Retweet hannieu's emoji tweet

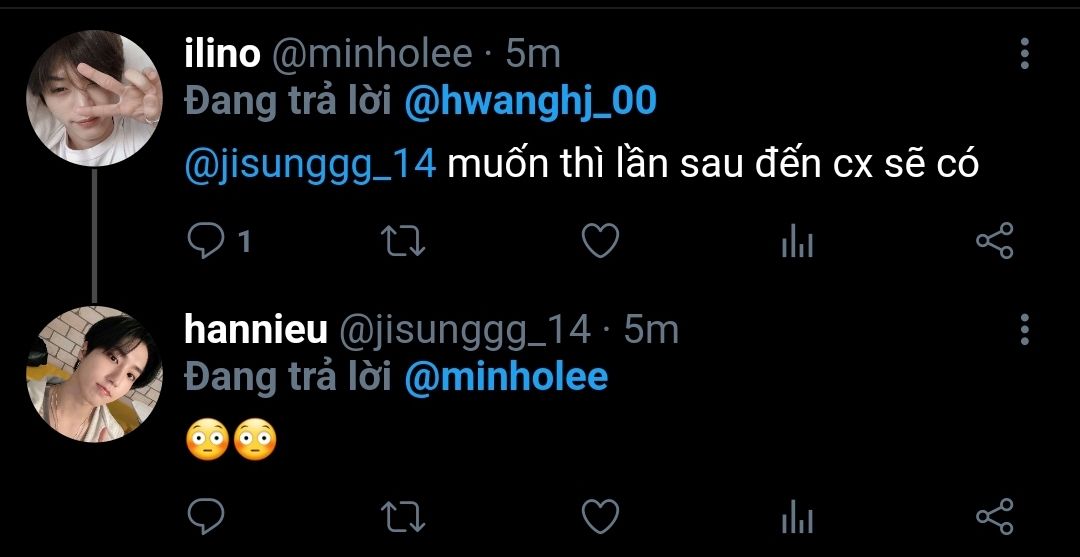405,516
